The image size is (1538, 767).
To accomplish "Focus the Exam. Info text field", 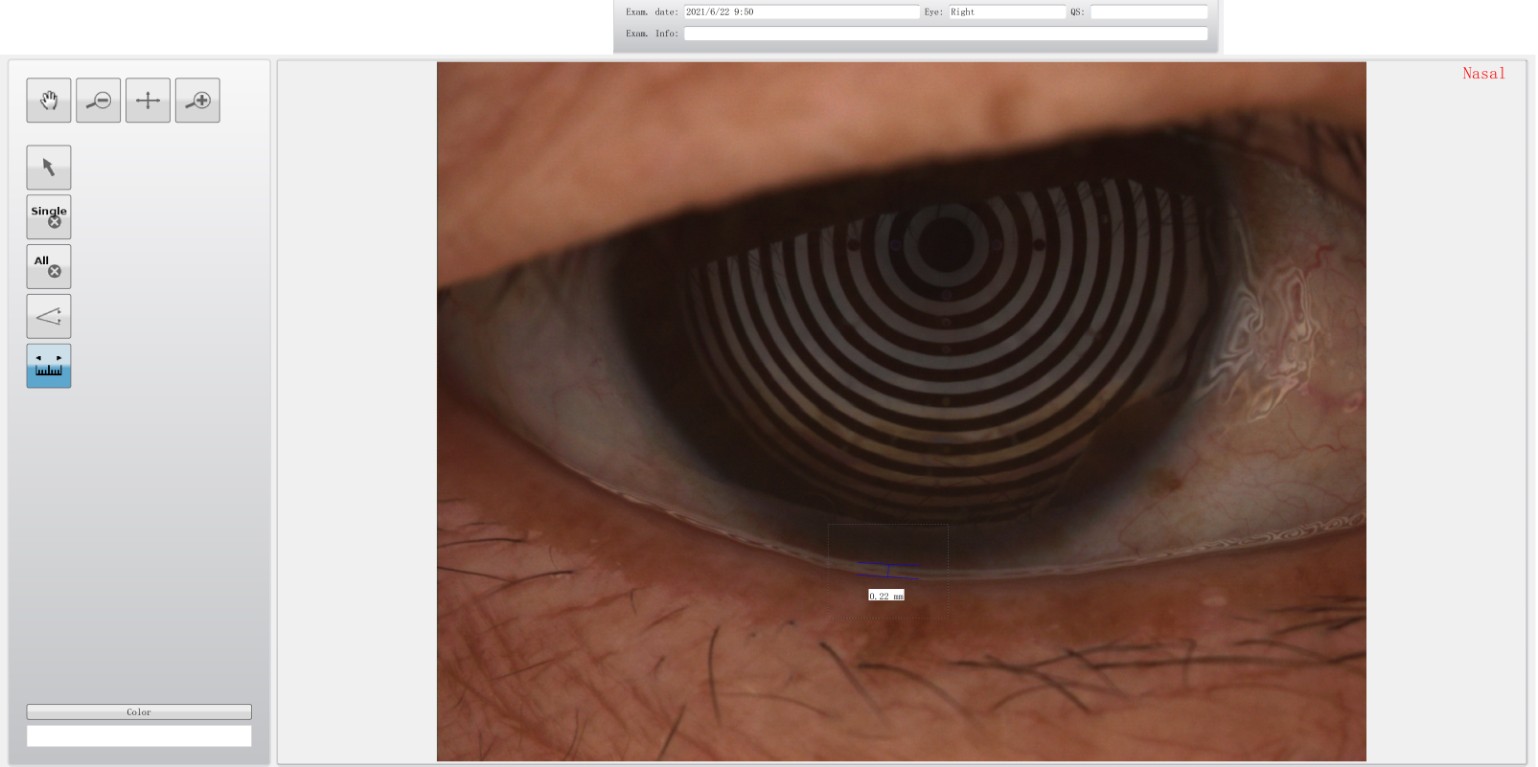I will (946, 33).
